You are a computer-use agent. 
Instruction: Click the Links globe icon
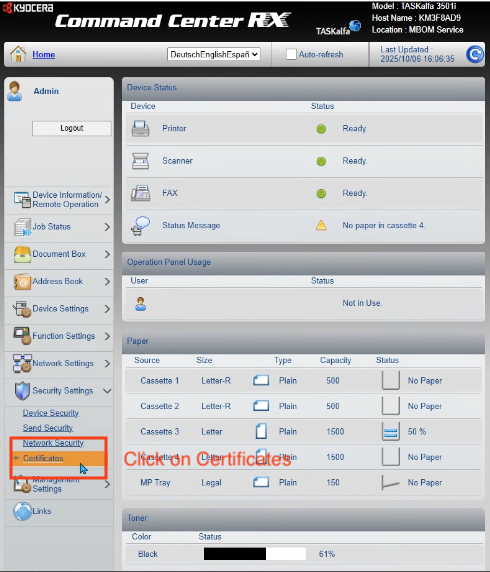(x=22, y=511)
